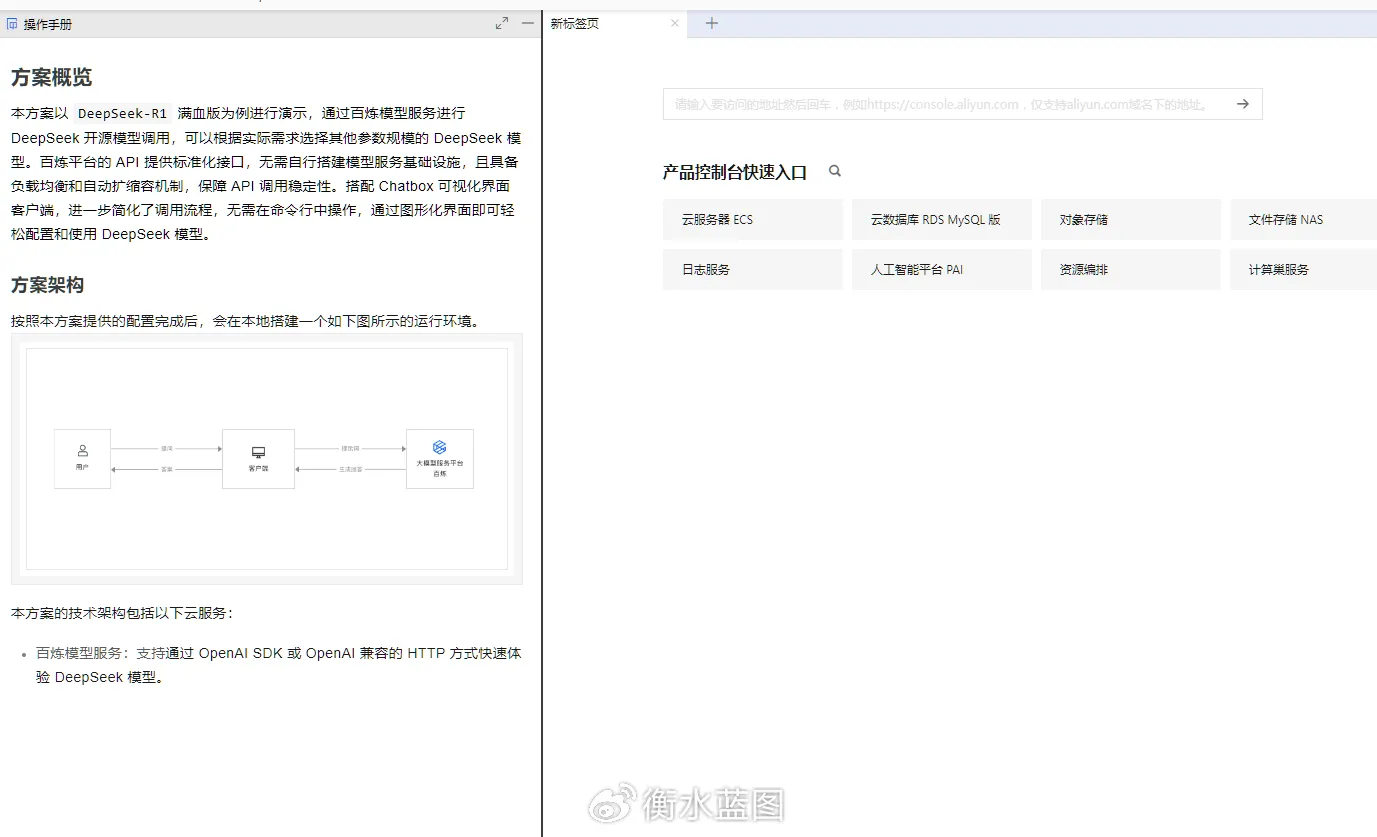Open 对象存储 console shortcut

pyautogui.click(x=1131, y=219)
